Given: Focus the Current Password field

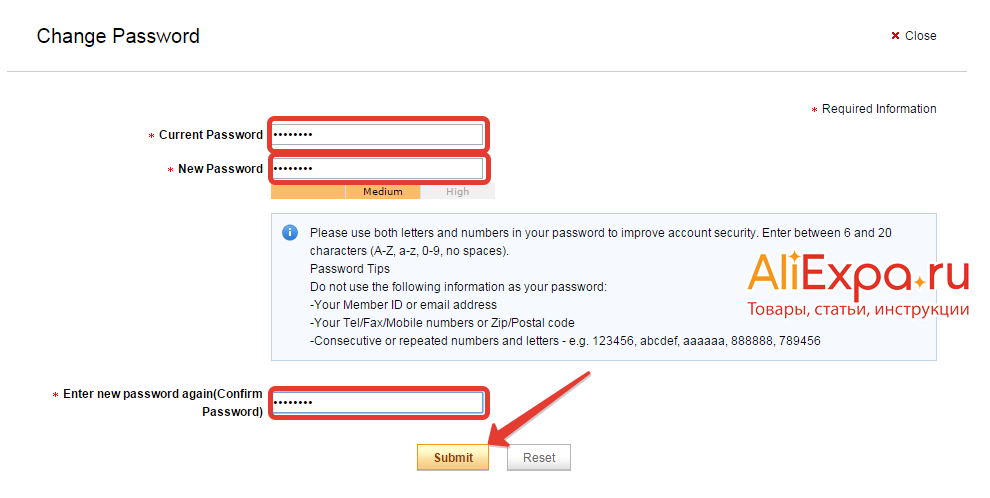Looking at the screenshot, I should click(377, 135).
